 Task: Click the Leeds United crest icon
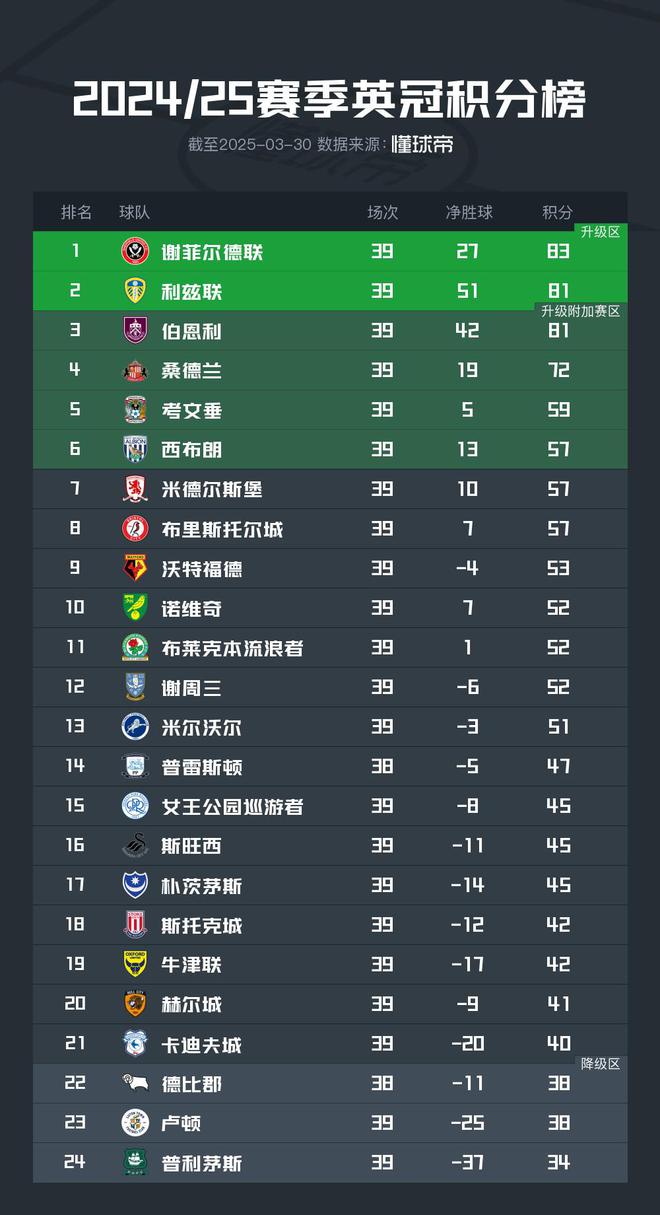click(135, 291)
